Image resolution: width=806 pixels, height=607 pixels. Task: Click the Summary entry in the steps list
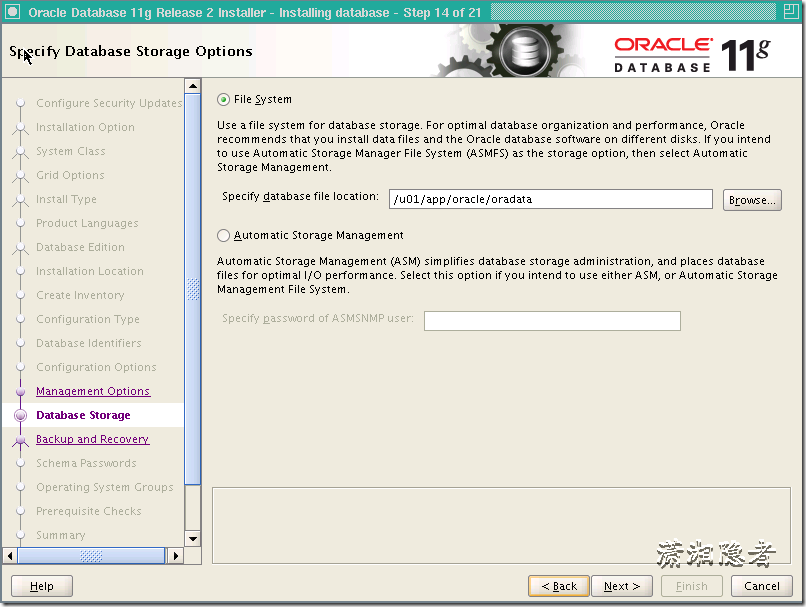(x=60, y=535)
